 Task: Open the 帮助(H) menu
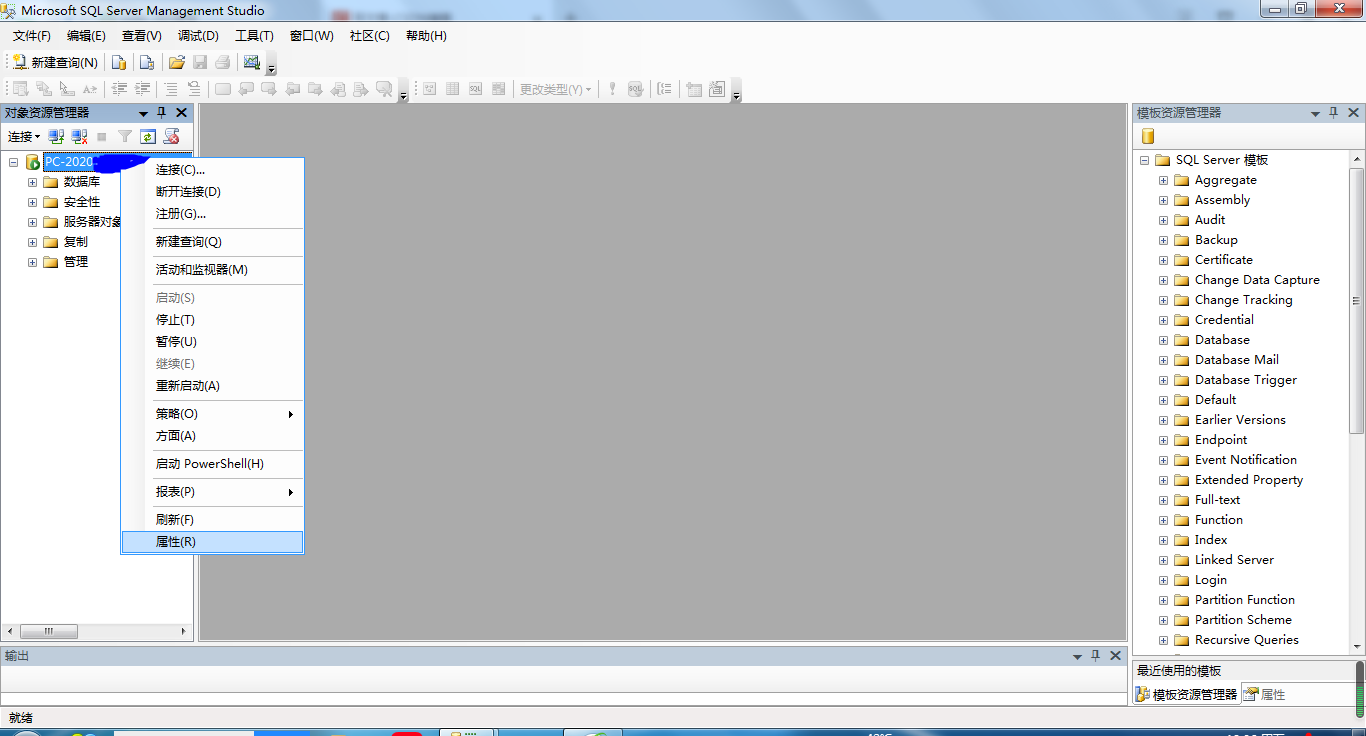[426, 36]
